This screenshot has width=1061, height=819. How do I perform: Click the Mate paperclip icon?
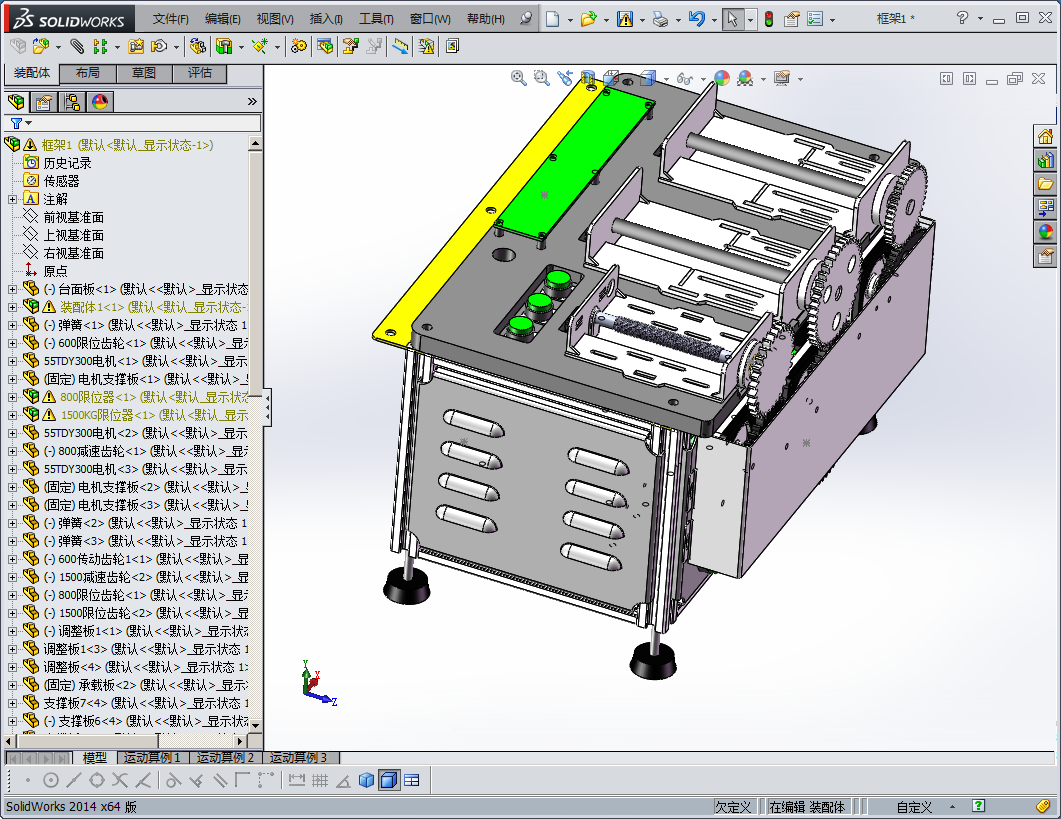point(77,46)
